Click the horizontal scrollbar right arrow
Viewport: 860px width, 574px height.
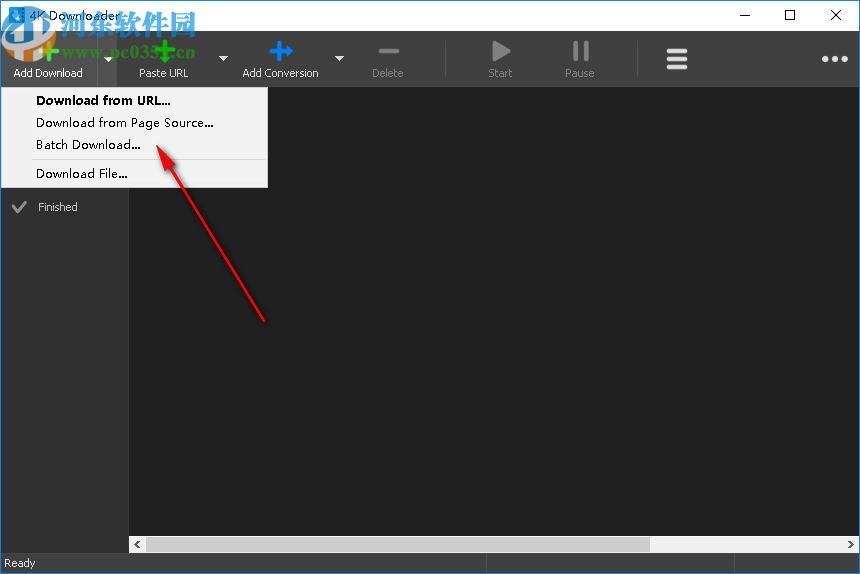[851, 544]
